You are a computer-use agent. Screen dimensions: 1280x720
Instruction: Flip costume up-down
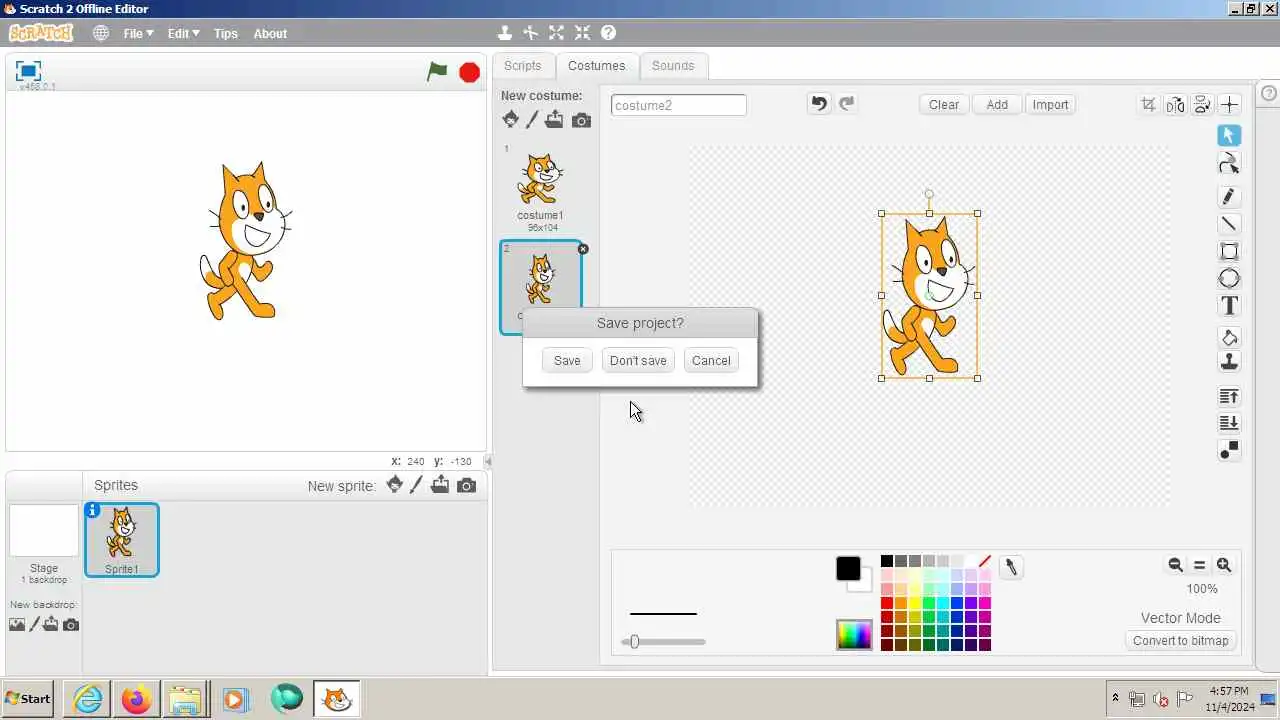coord(1202,104)
